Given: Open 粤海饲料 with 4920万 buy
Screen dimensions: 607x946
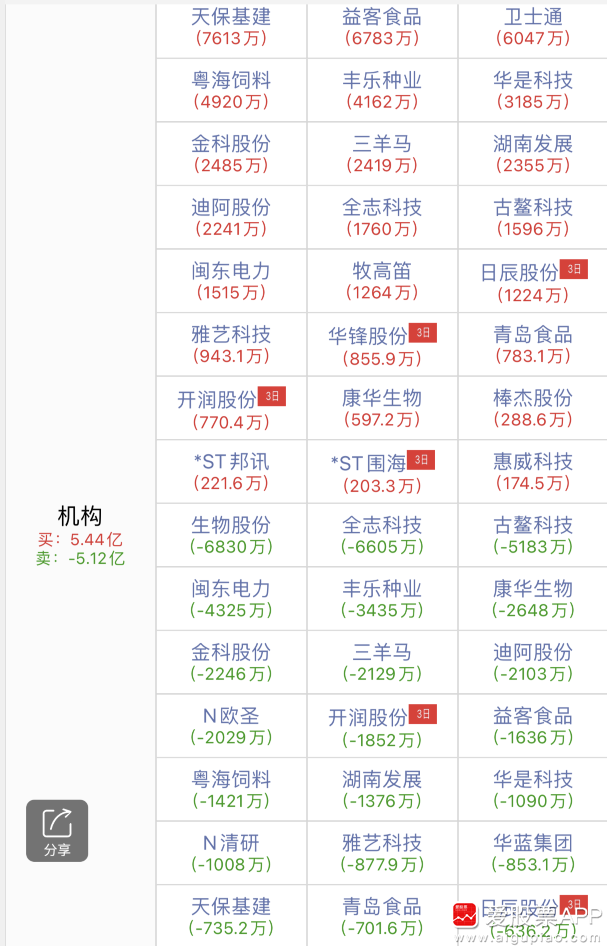Looking at the screenshot, I should tap(231, 90).
